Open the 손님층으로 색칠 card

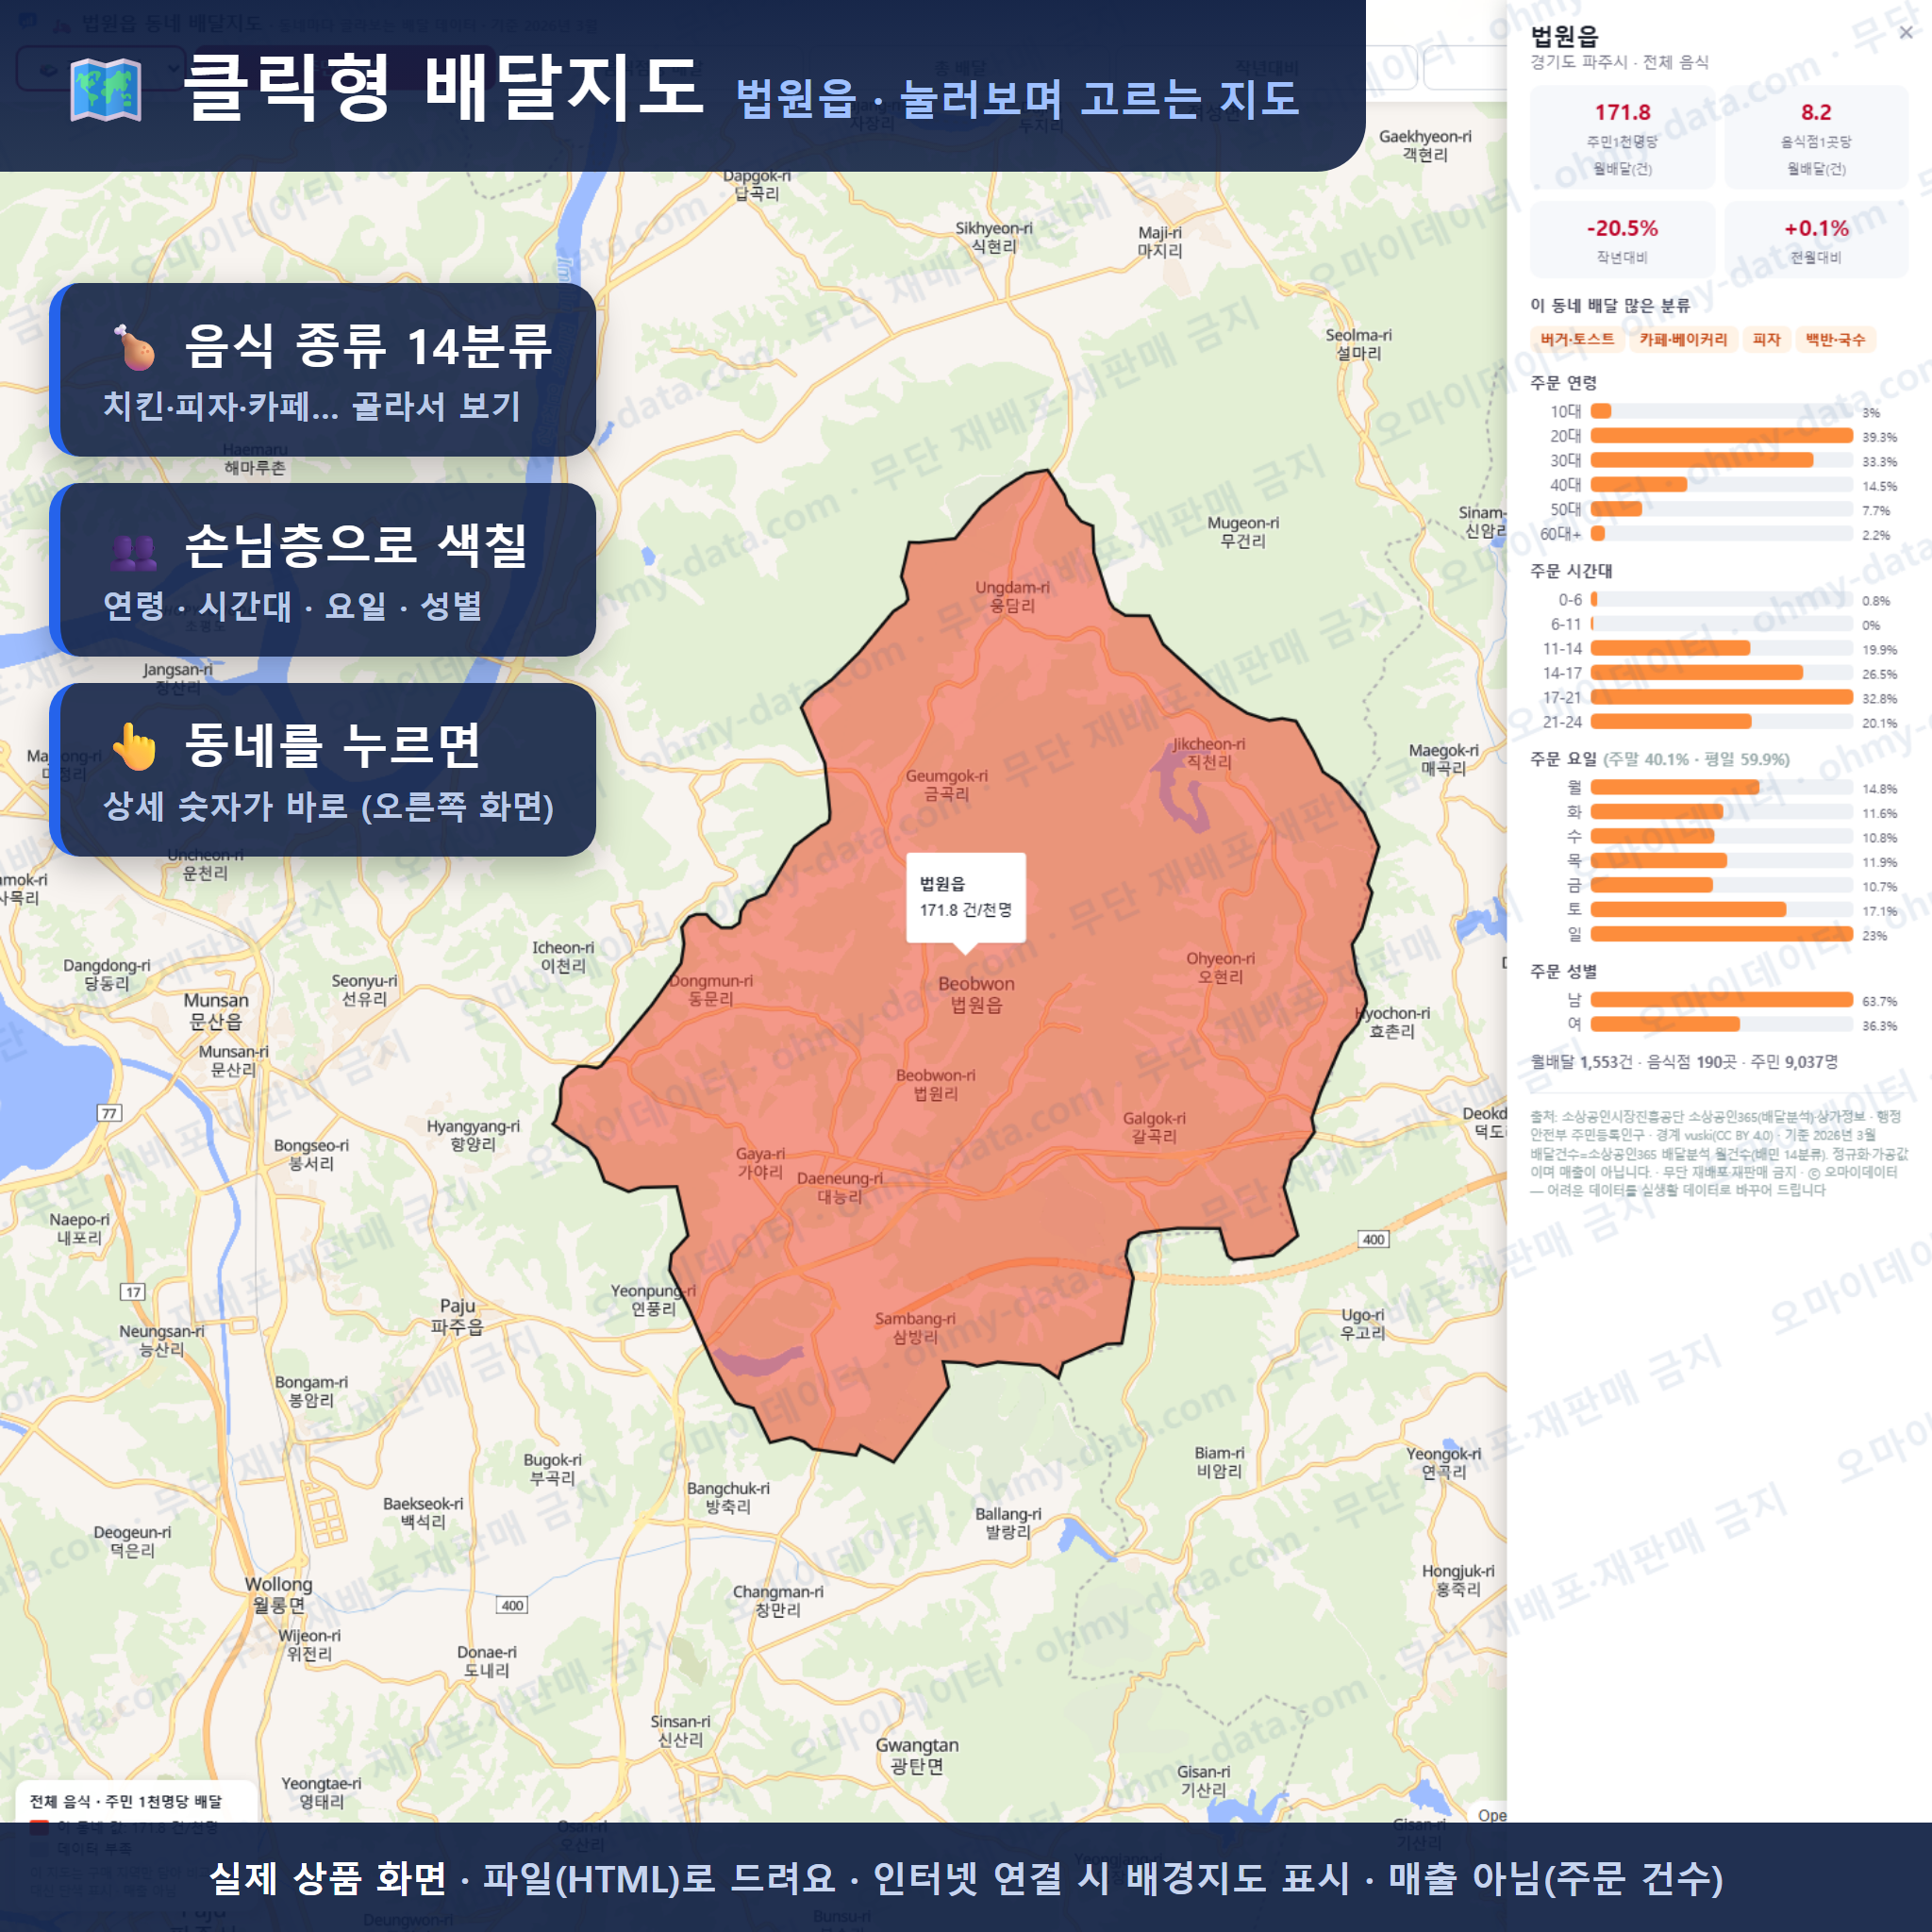coord(323,570)
